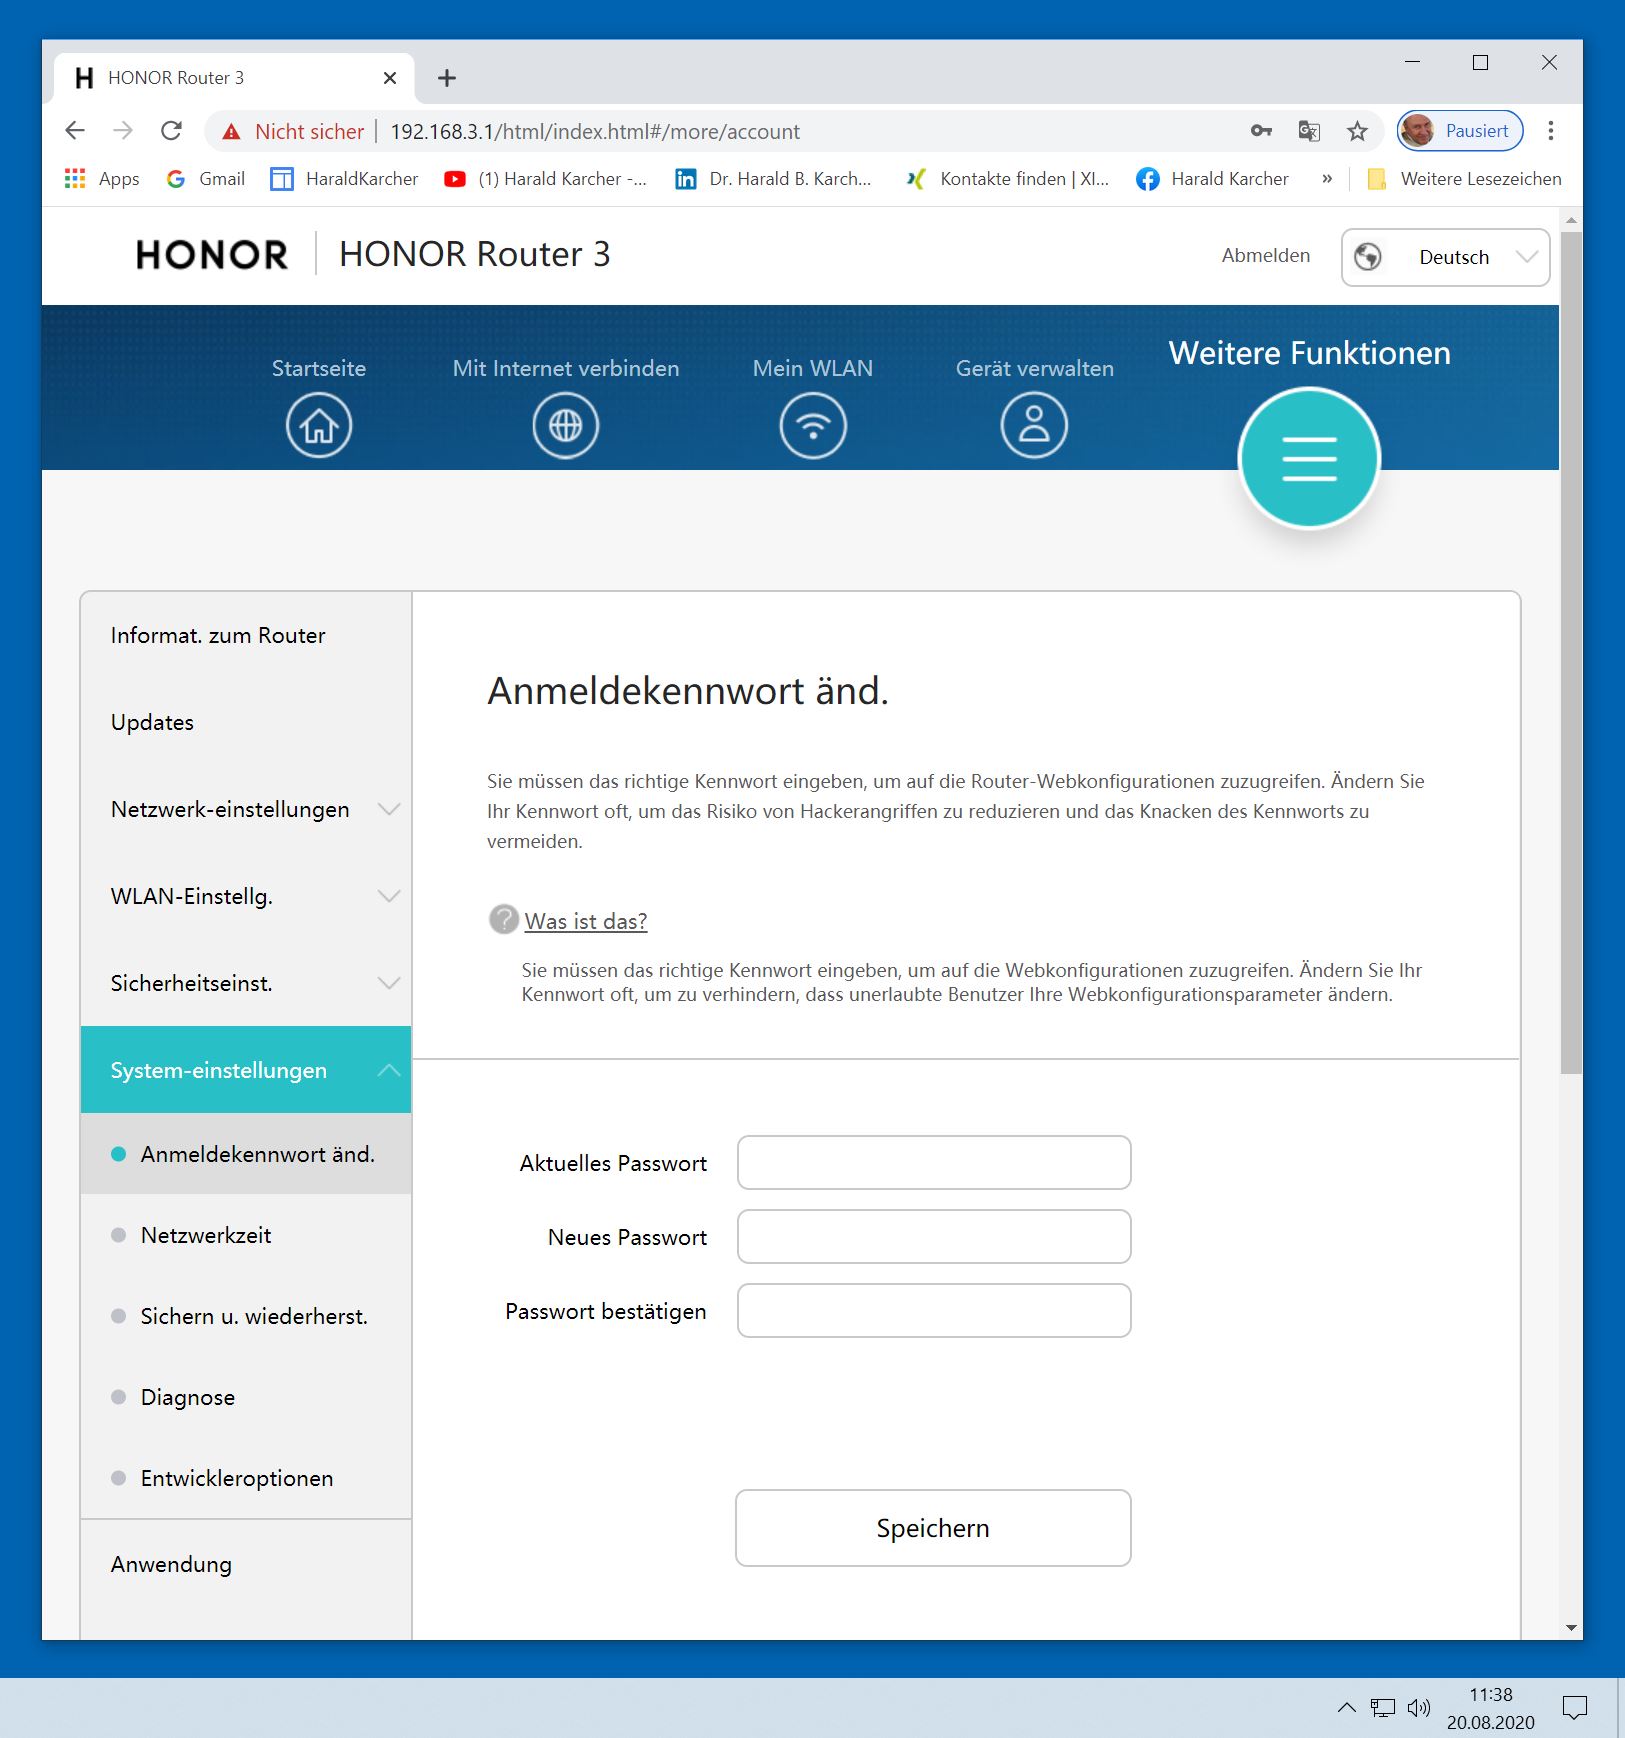Click the scrollbar down arrow
1625x1738 pixels.
[1571, 1628]
